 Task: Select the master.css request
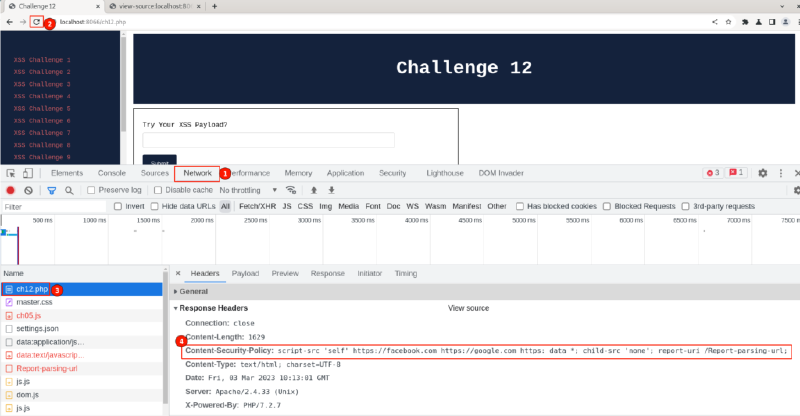tap(34, 302)
